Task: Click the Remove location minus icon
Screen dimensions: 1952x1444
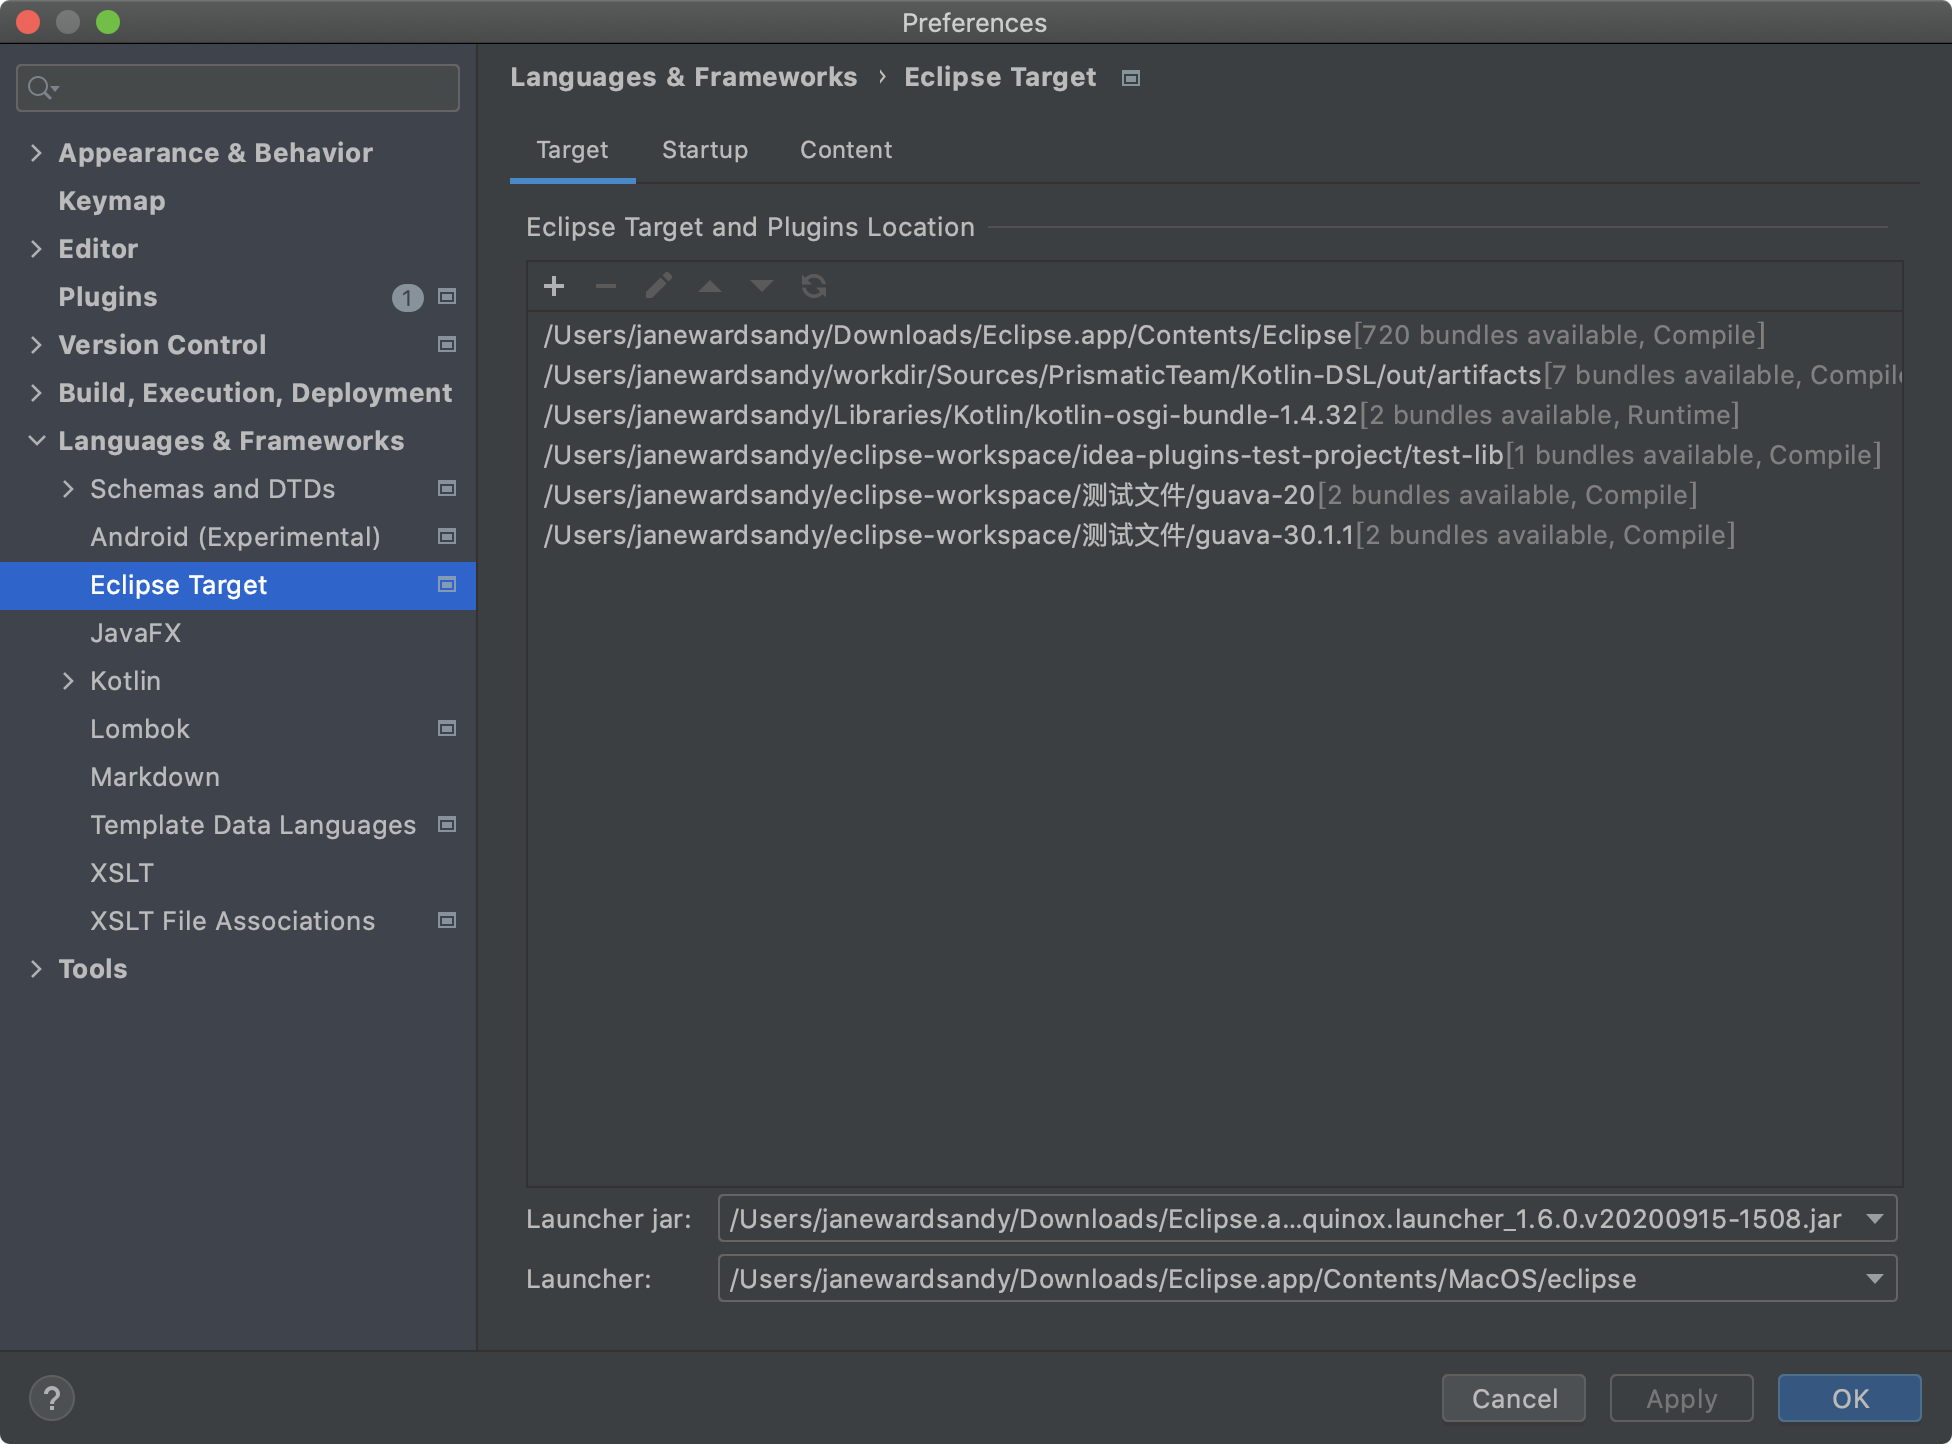Action: click(606, 287)
